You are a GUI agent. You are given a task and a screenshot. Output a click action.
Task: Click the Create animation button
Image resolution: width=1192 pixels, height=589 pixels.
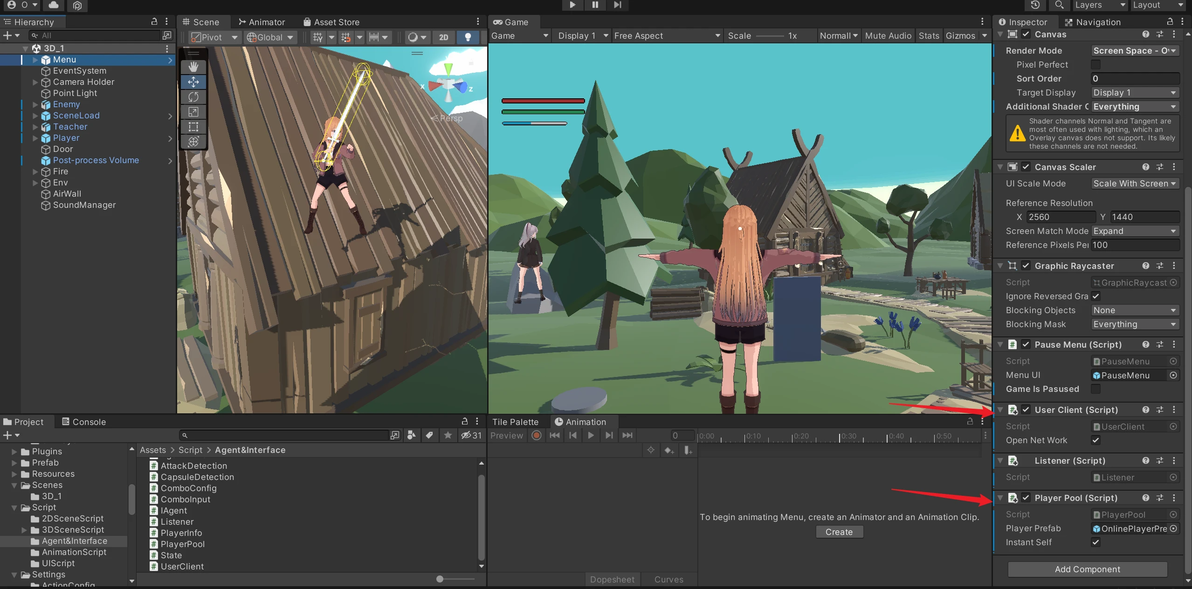pyautogui.click(x=838, y=532)
